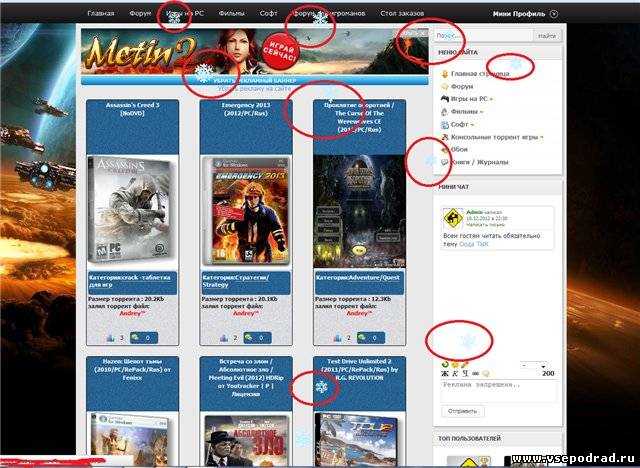This screenshot has height=468, width=640.
Task: Apply italic К formatting in mini chat
Action: (455, 373)
